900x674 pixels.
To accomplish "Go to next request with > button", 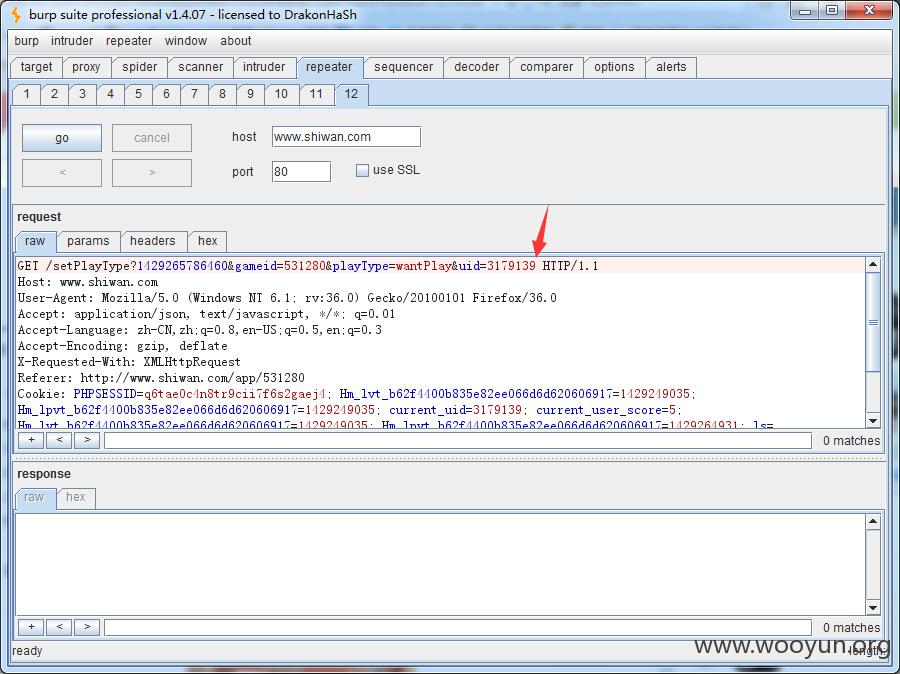I will (152, 172).
